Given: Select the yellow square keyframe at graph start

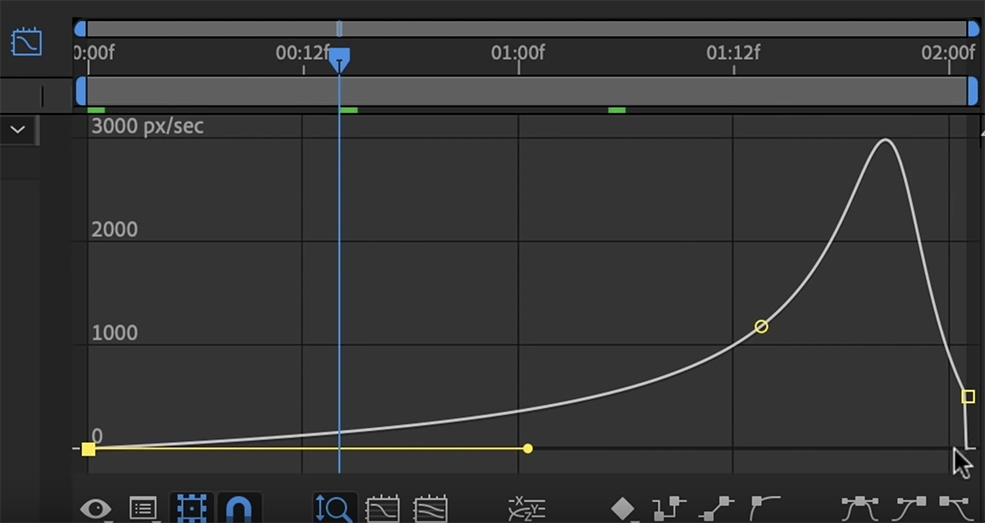Looking at the screenshot, I should coord(88,448).
